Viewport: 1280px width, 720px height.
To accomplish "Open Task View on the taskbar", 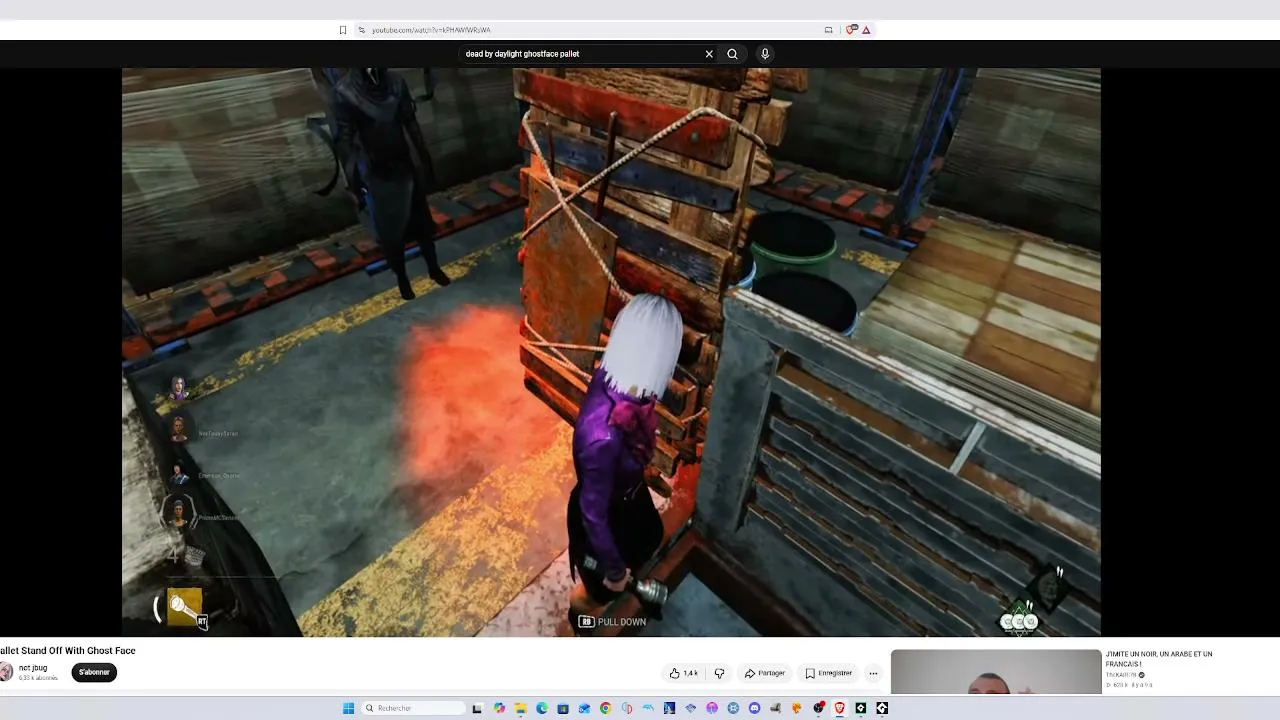I will 477,708.
